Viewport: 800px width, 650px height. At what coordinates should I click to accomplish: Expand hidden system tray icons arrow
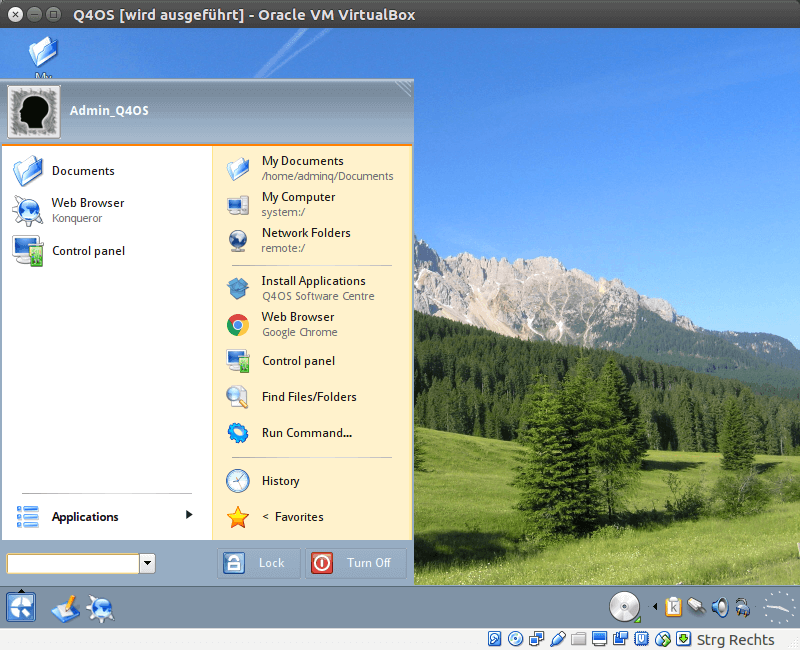(x=655, y=607)
